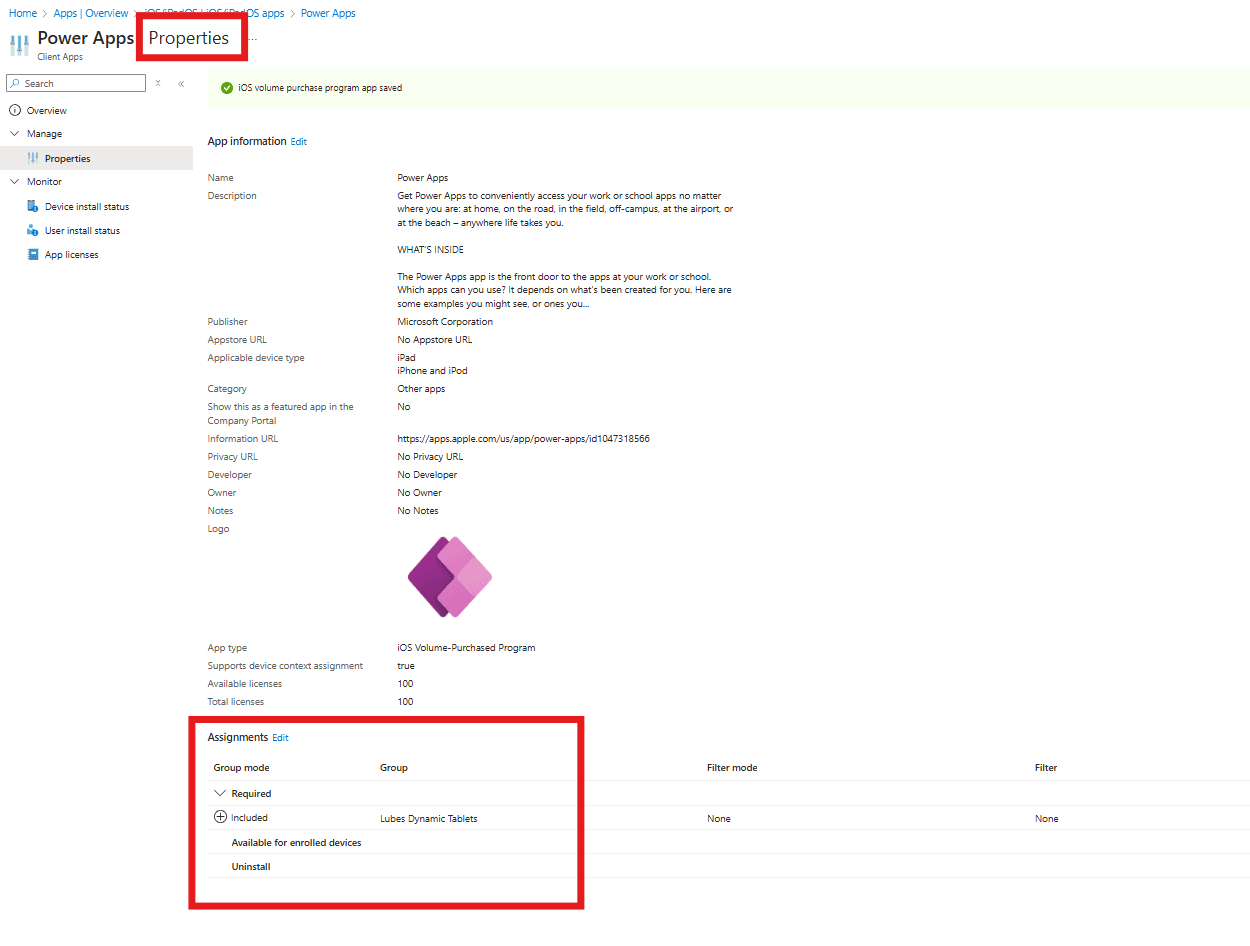Collapse the Required assignment group
This screenshot has height=946, width=1250.
pos(219,792)
